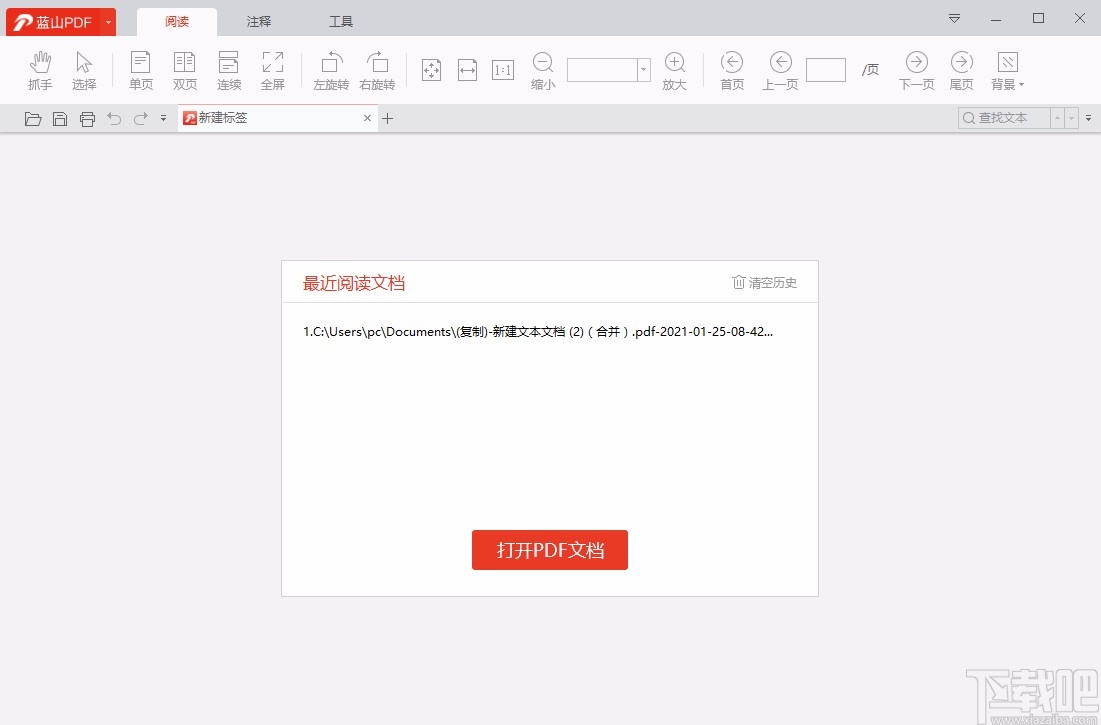
Task: Click the 蓝山PDF logo button
Action: [53, 22]
